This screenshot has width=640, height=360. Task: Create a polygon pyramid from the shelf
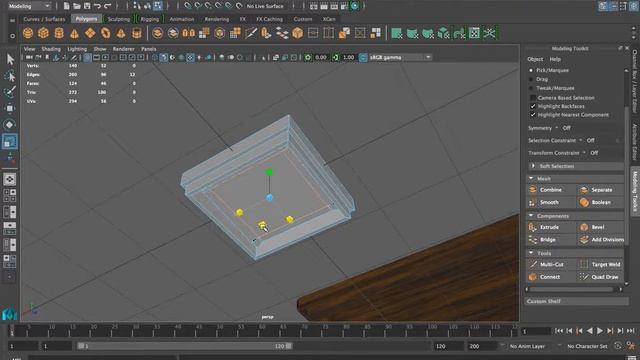pos(121,33)
